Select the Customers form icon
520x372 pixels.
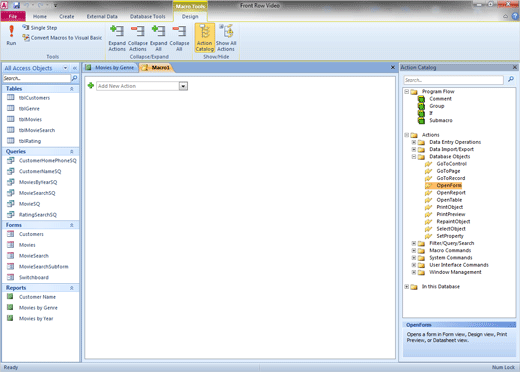pos(11,234)
